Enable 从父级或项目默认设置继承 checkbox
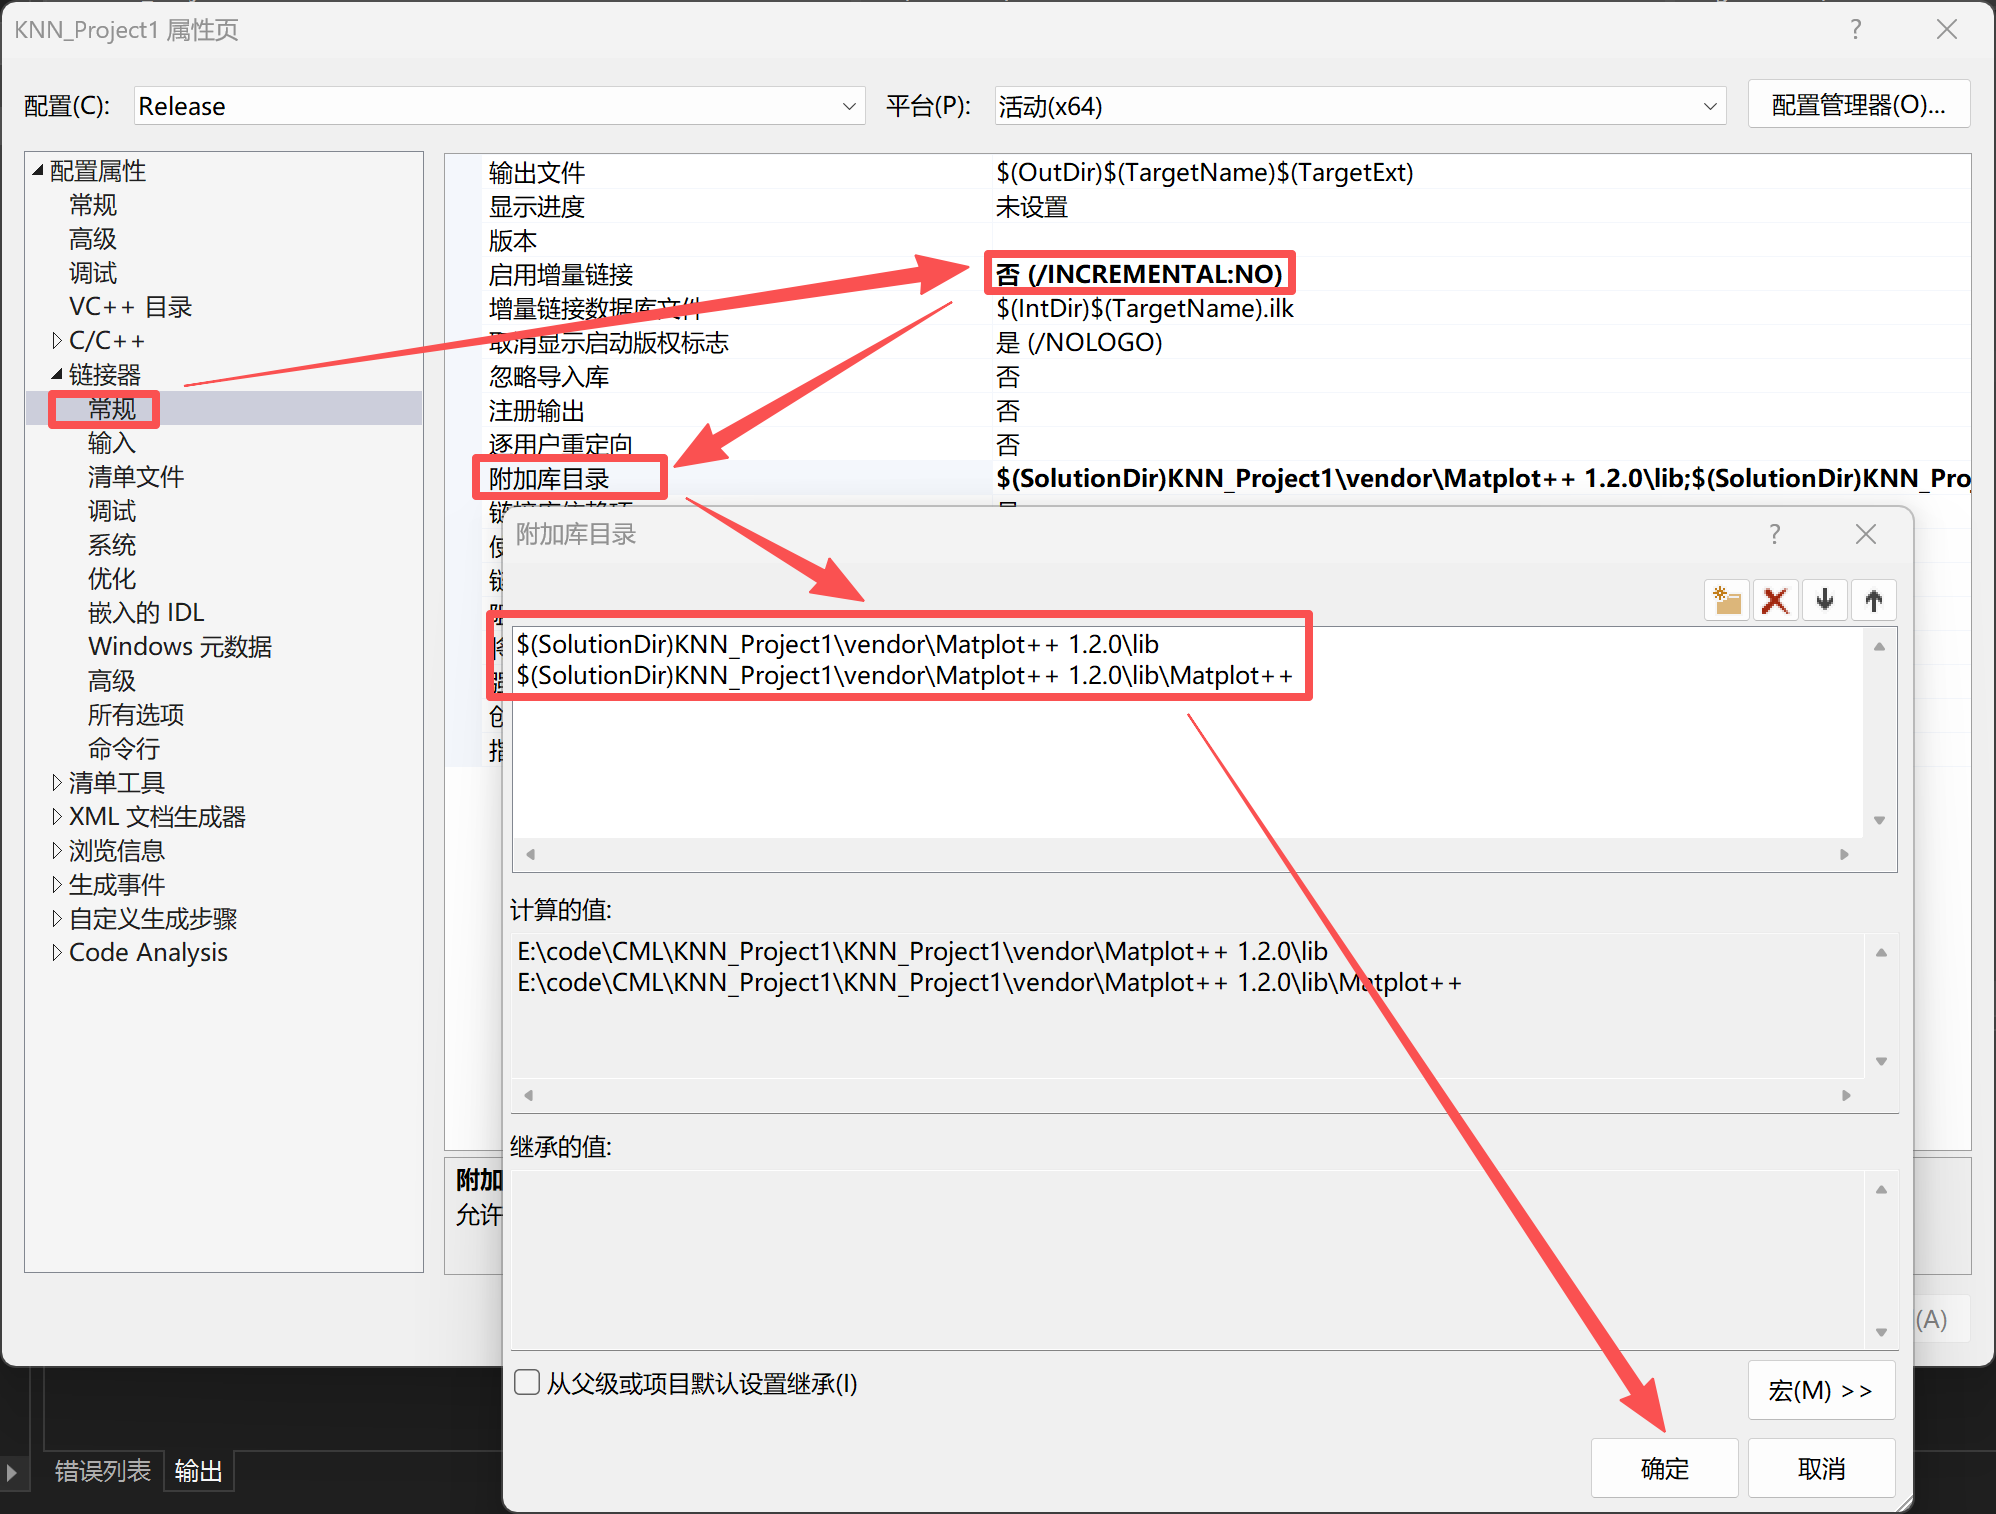 click(527, 1383)
